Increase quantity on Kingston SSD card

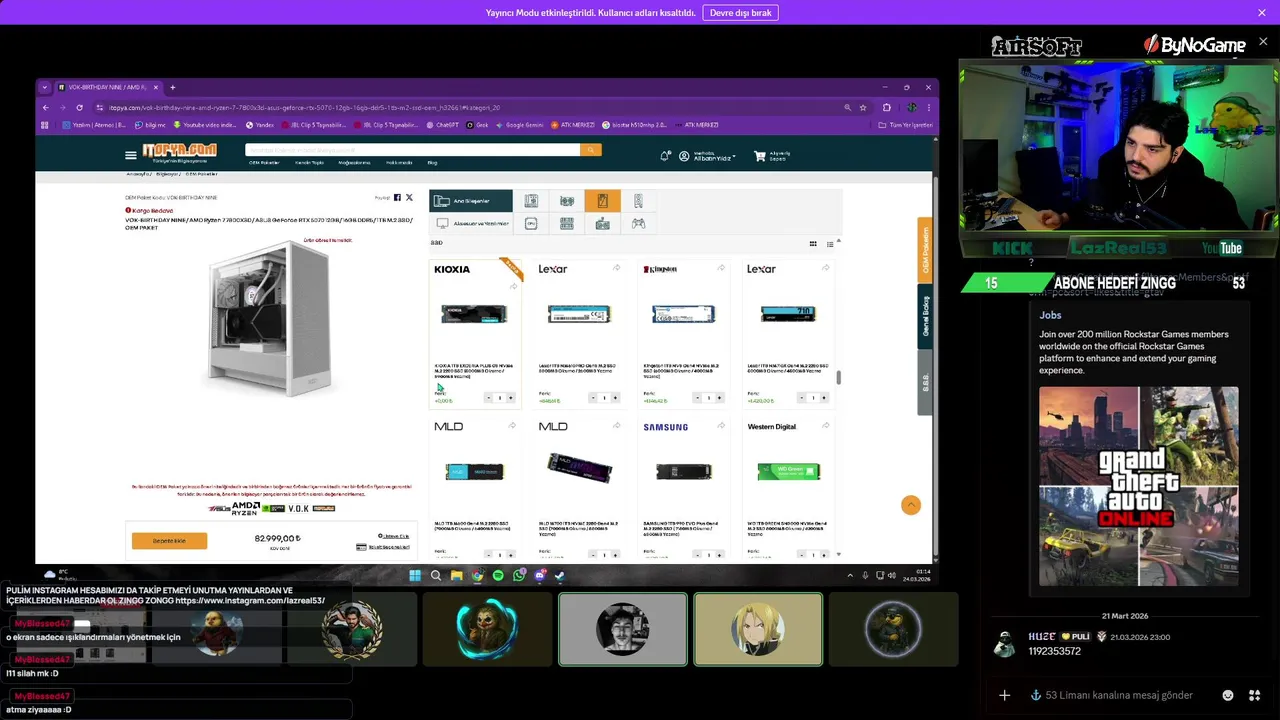click(x=720, y=398)
